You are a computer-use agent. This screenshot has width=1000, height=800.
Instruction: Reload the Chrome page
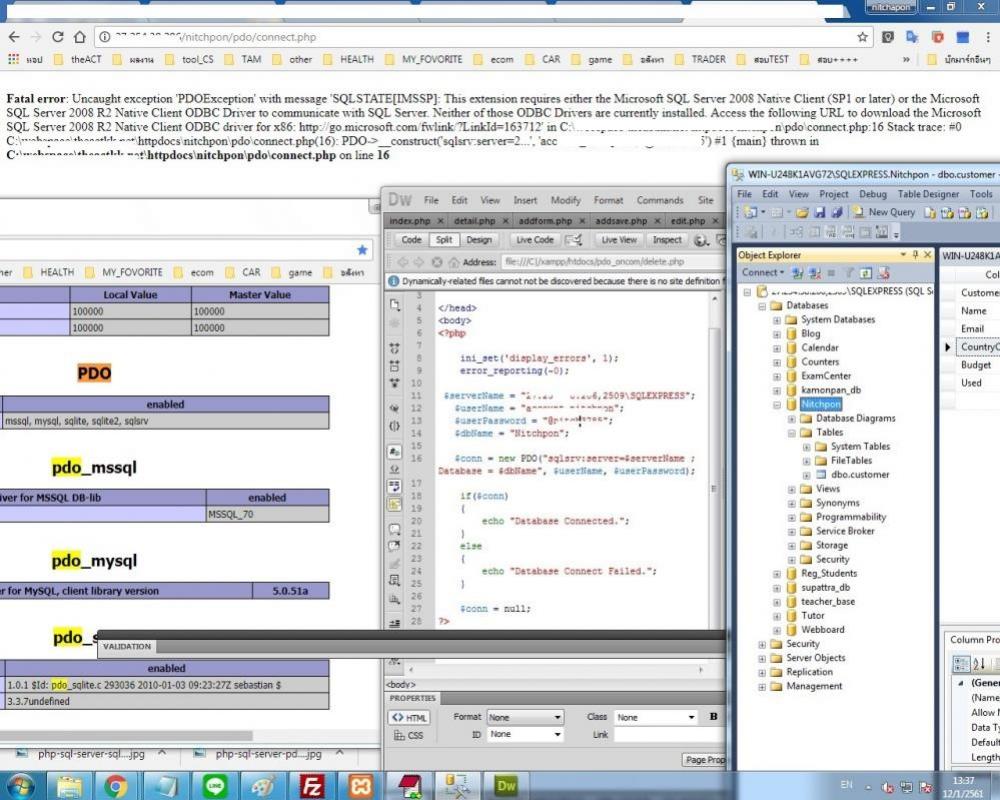click(x=58, y=37)
